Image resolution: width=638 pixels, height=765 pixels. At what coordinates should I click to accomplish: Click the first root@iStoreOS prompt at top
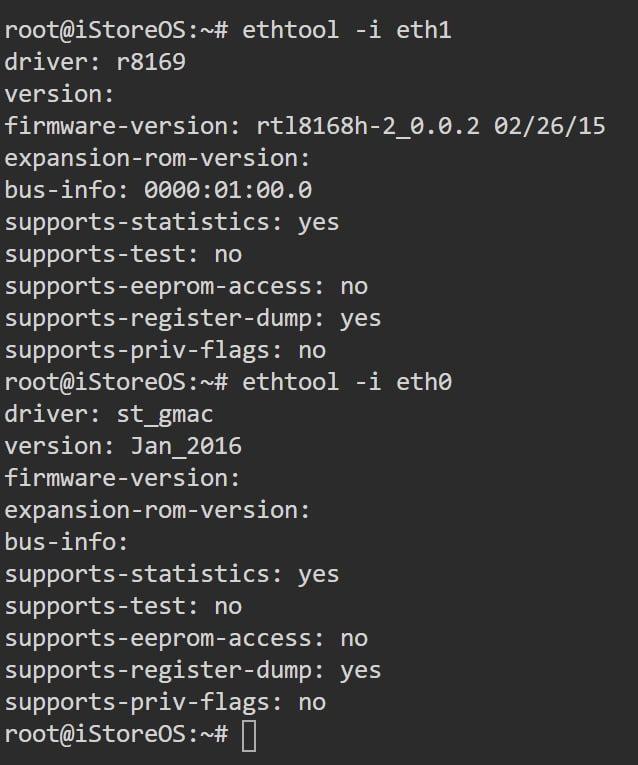[116, 30]
